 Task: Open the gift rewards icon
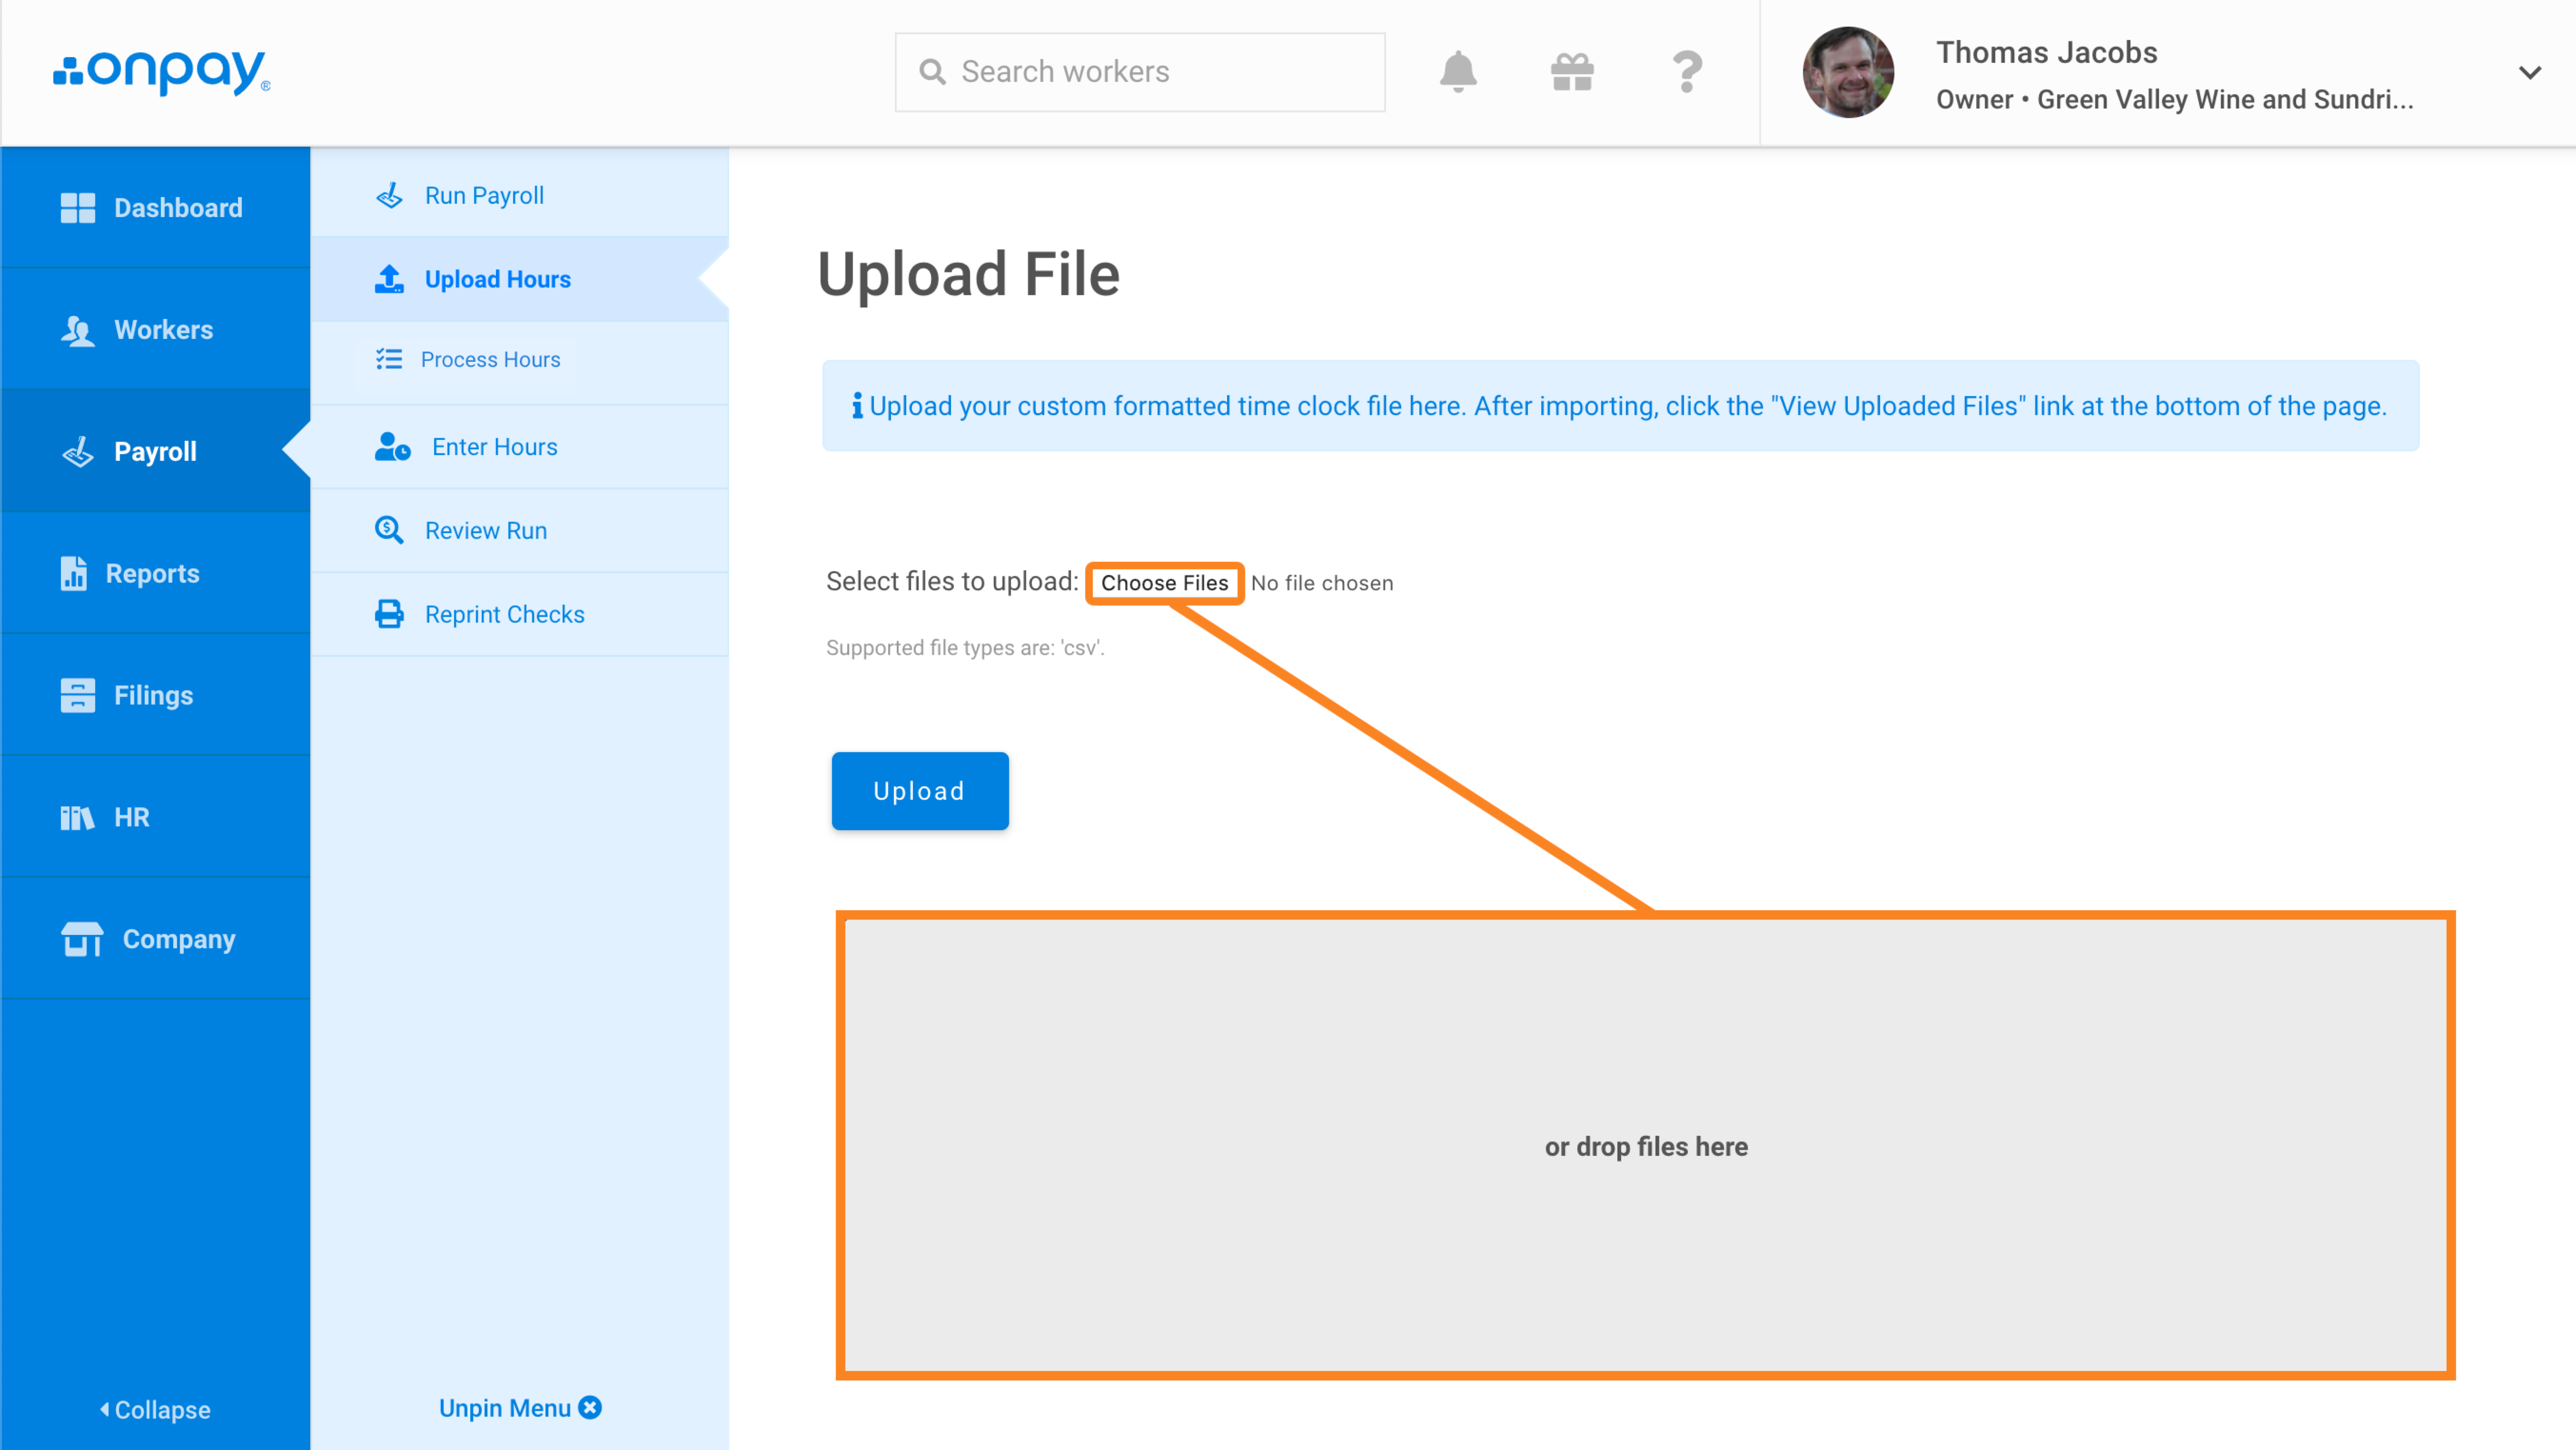pyautogui.click(x=1572, y=72)
